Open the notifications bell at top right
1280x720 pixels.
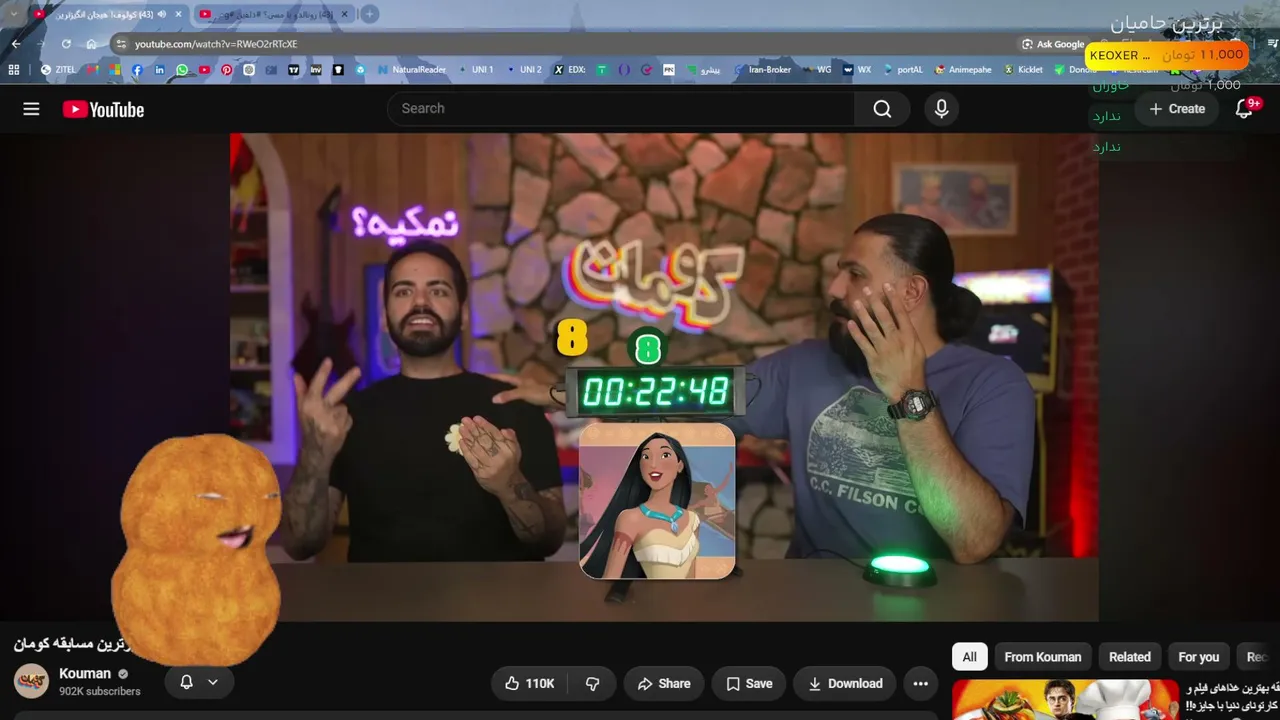pyautogui.click(x=1244, y=109)
